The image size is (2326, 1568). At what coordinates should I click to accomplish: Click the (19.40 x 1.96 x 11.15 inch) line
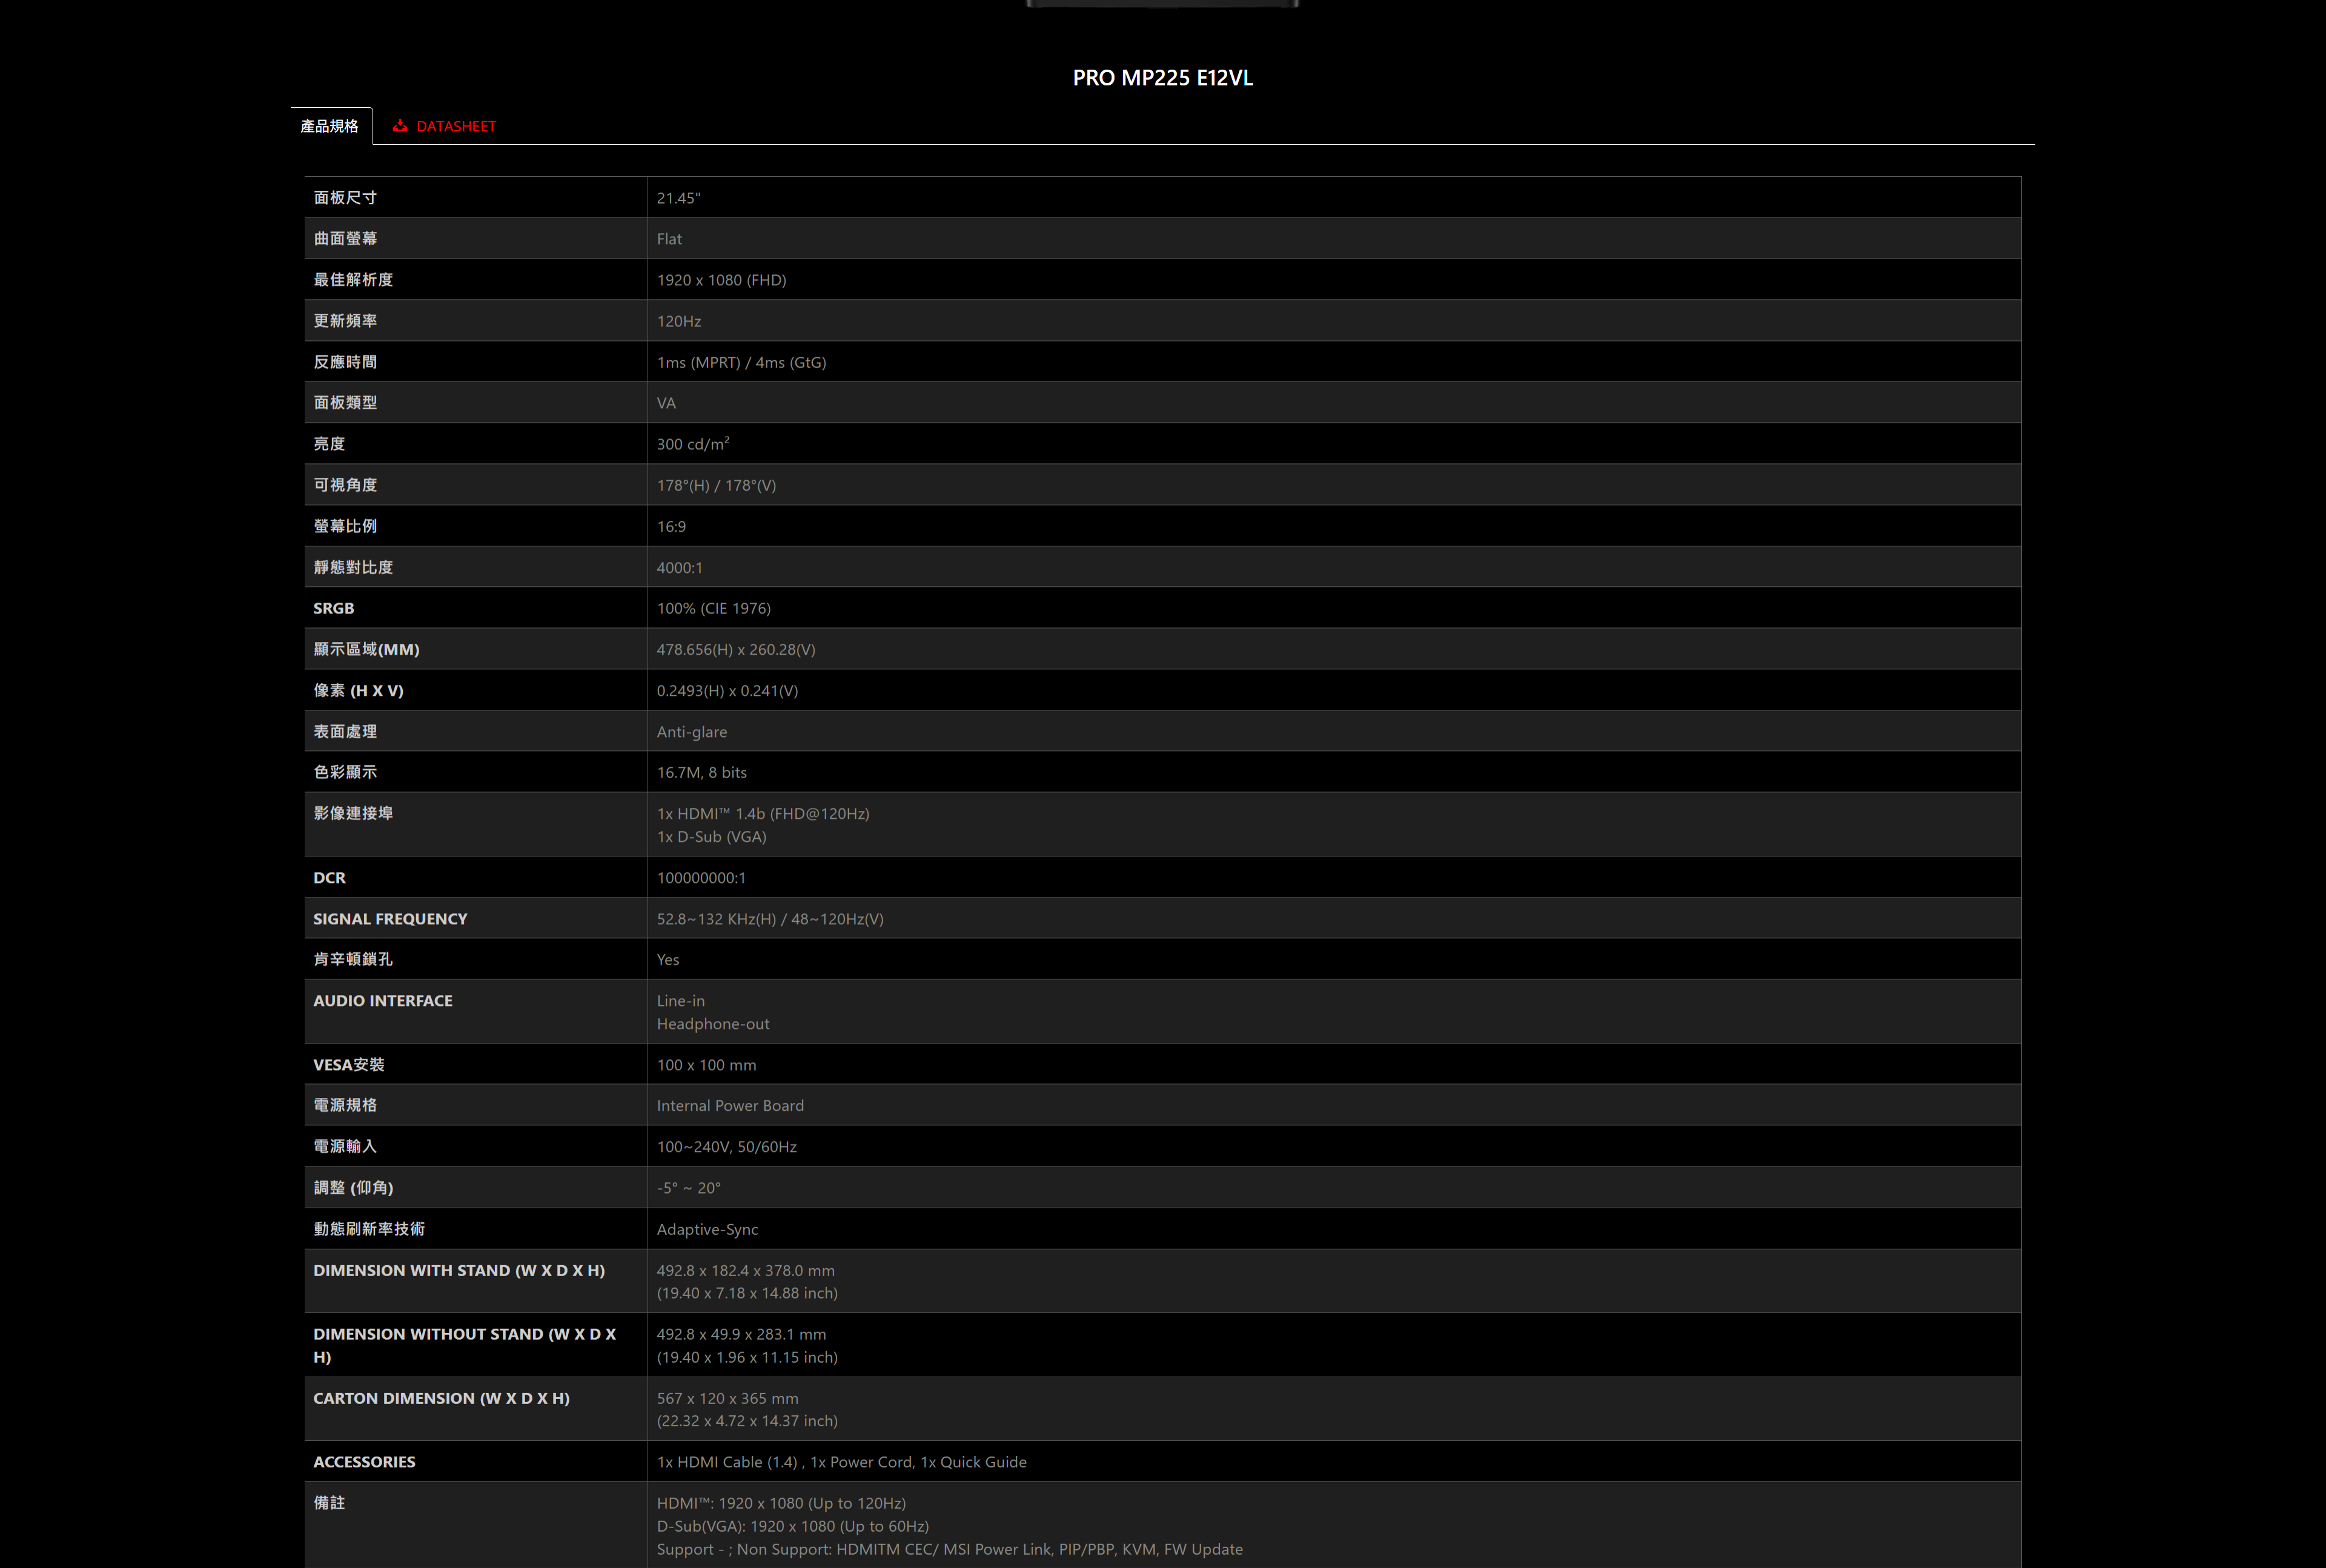tap(747, 1357)
